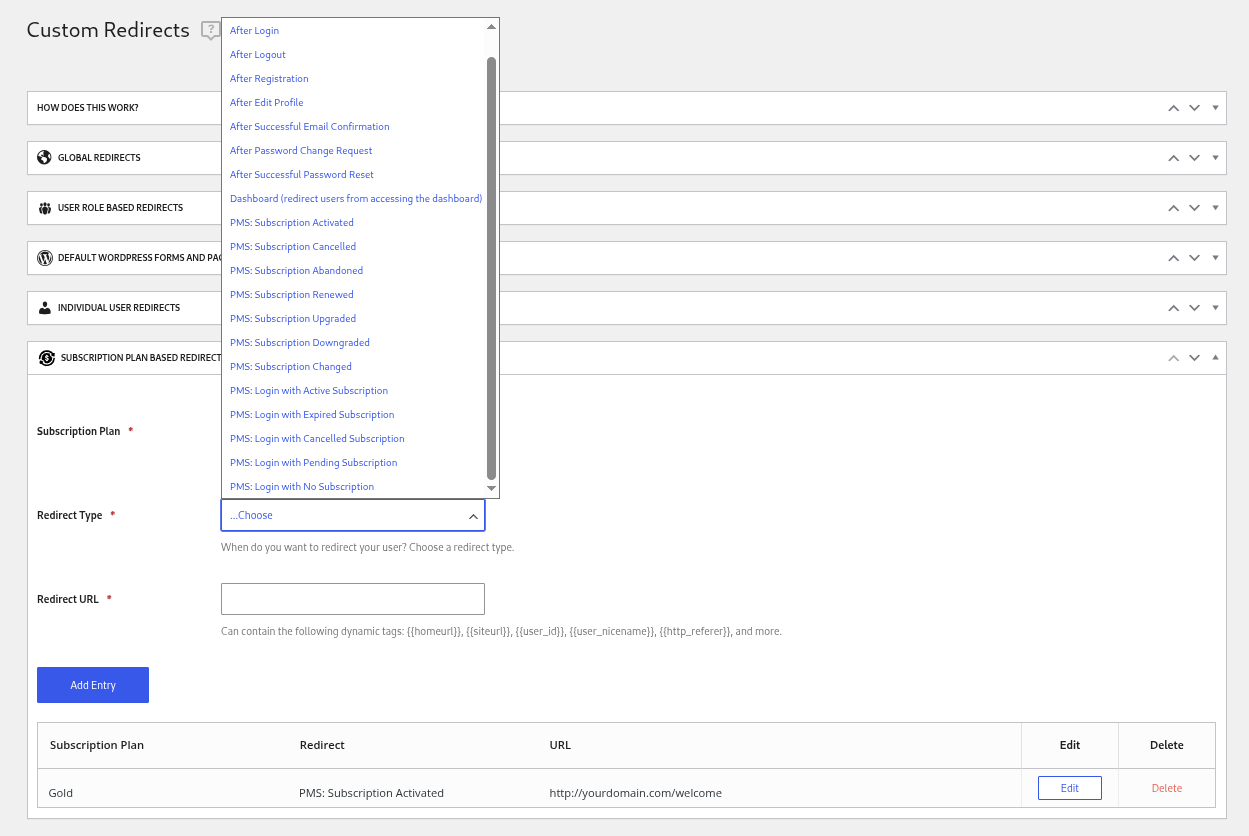
Task: Click inside the Redirect URL input field
Action: [352, 598]
